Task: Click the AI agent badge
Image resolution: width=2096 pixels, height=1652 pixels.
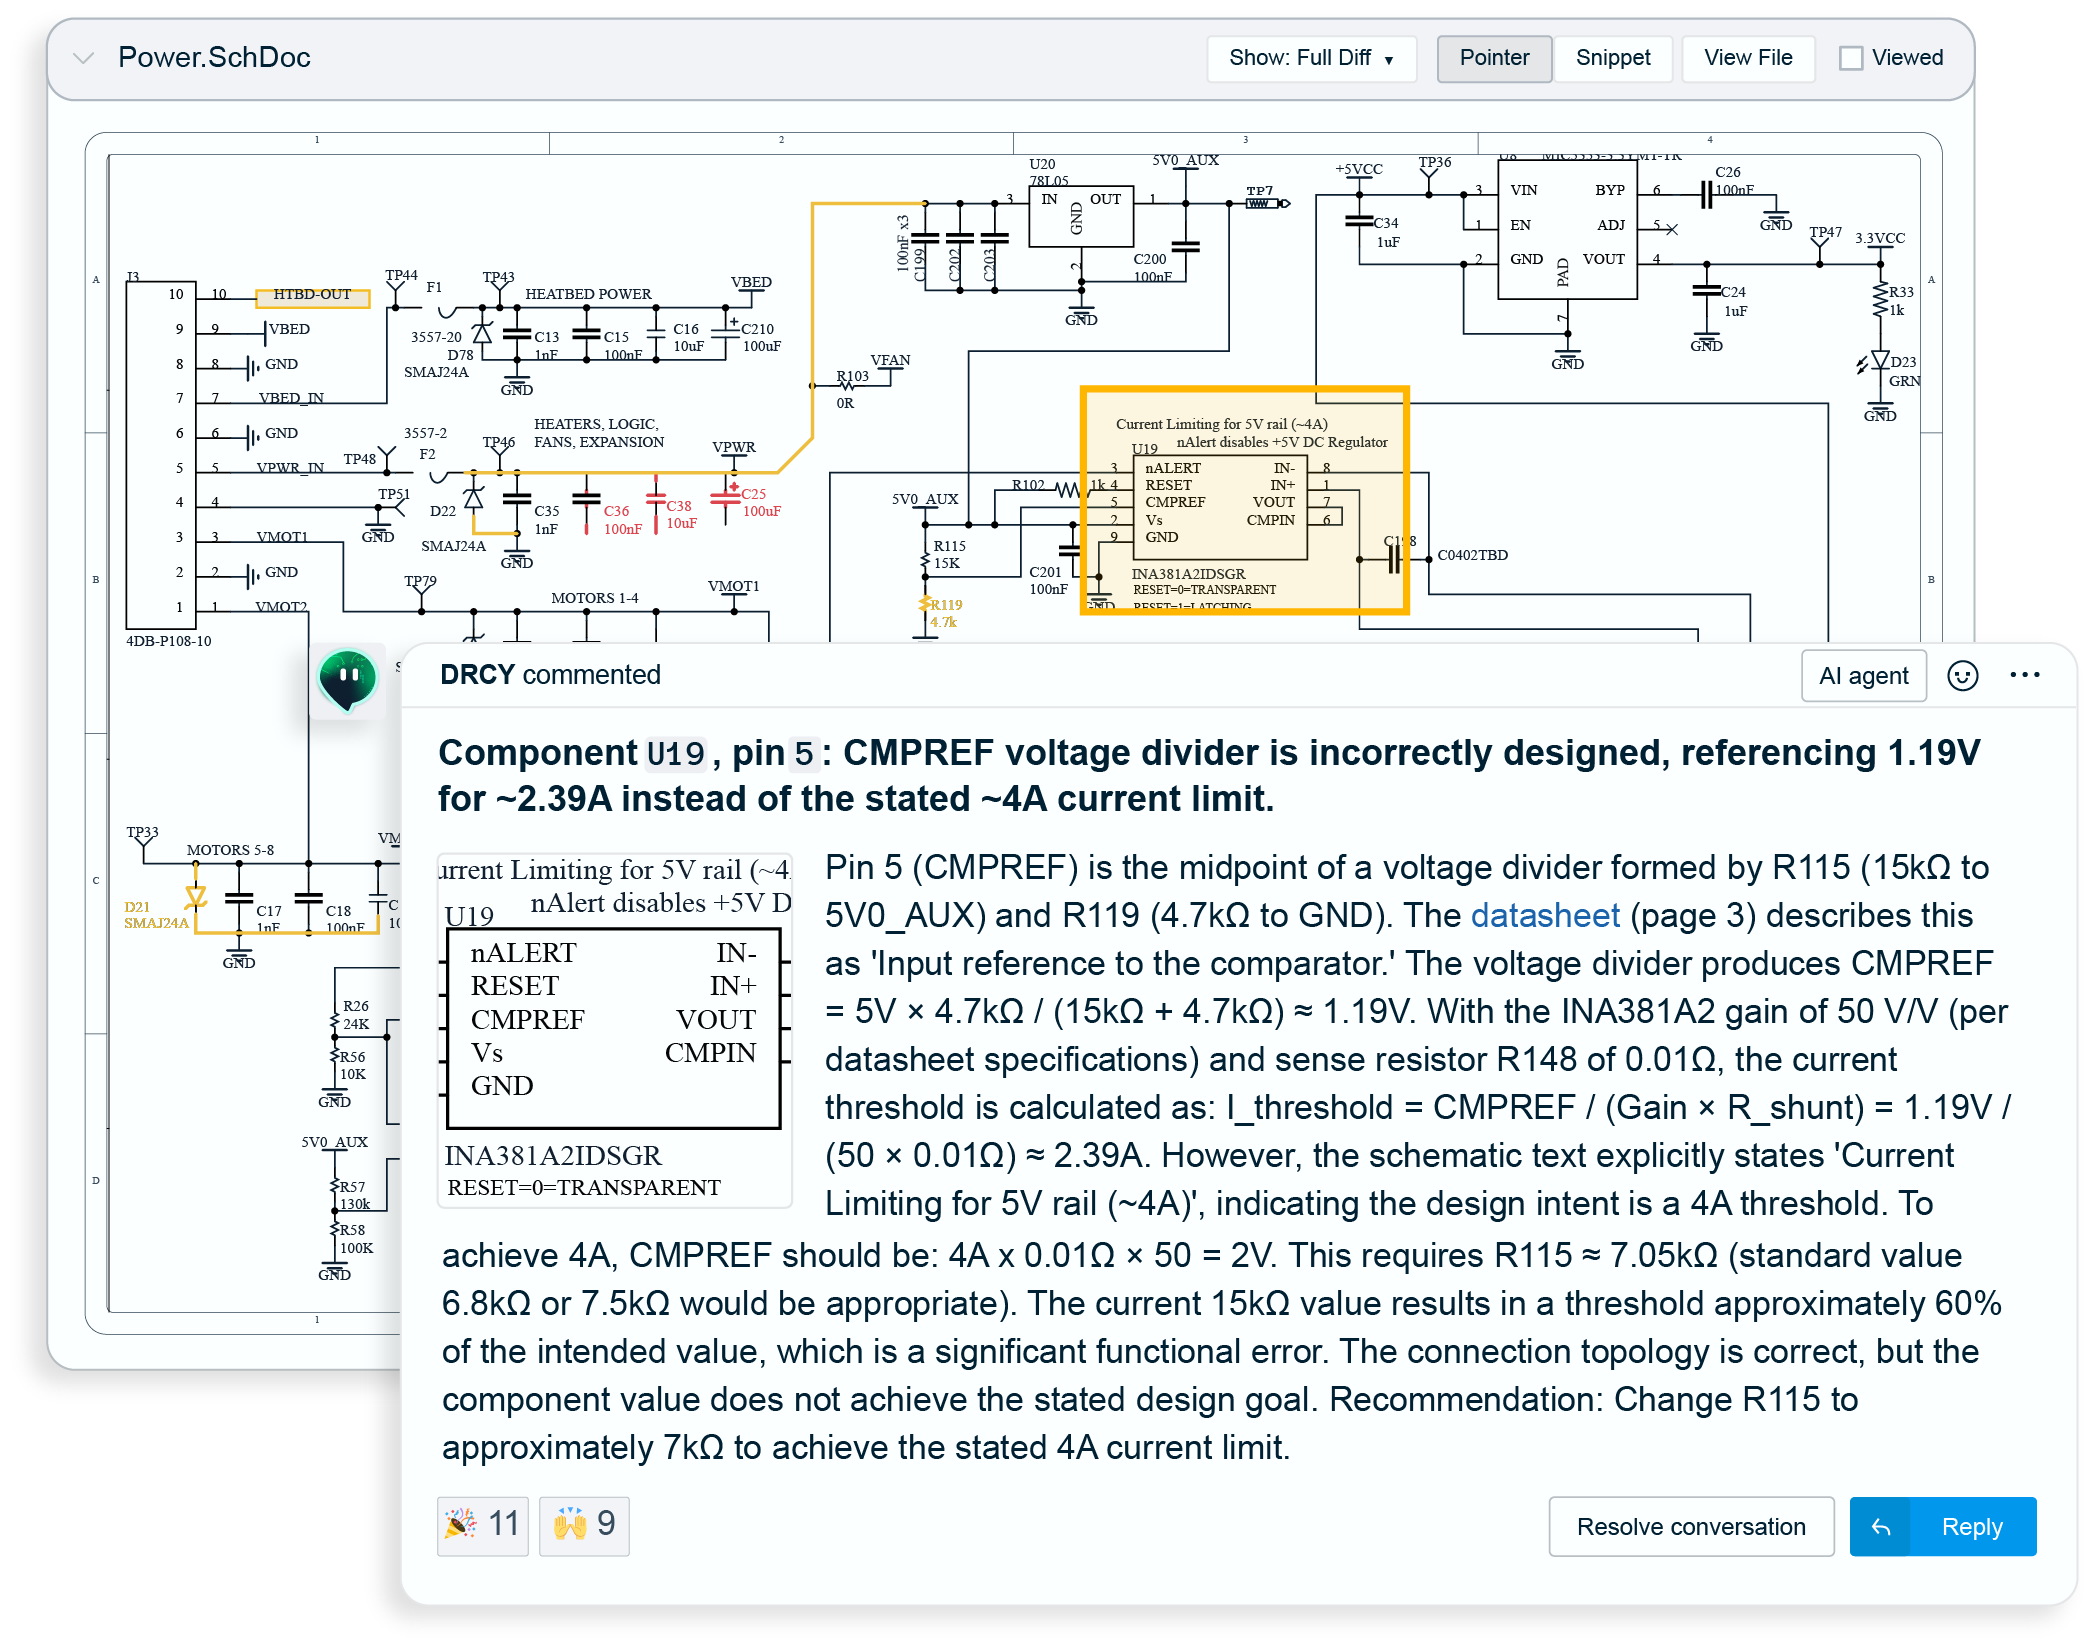Action: tap(1863, 676)
